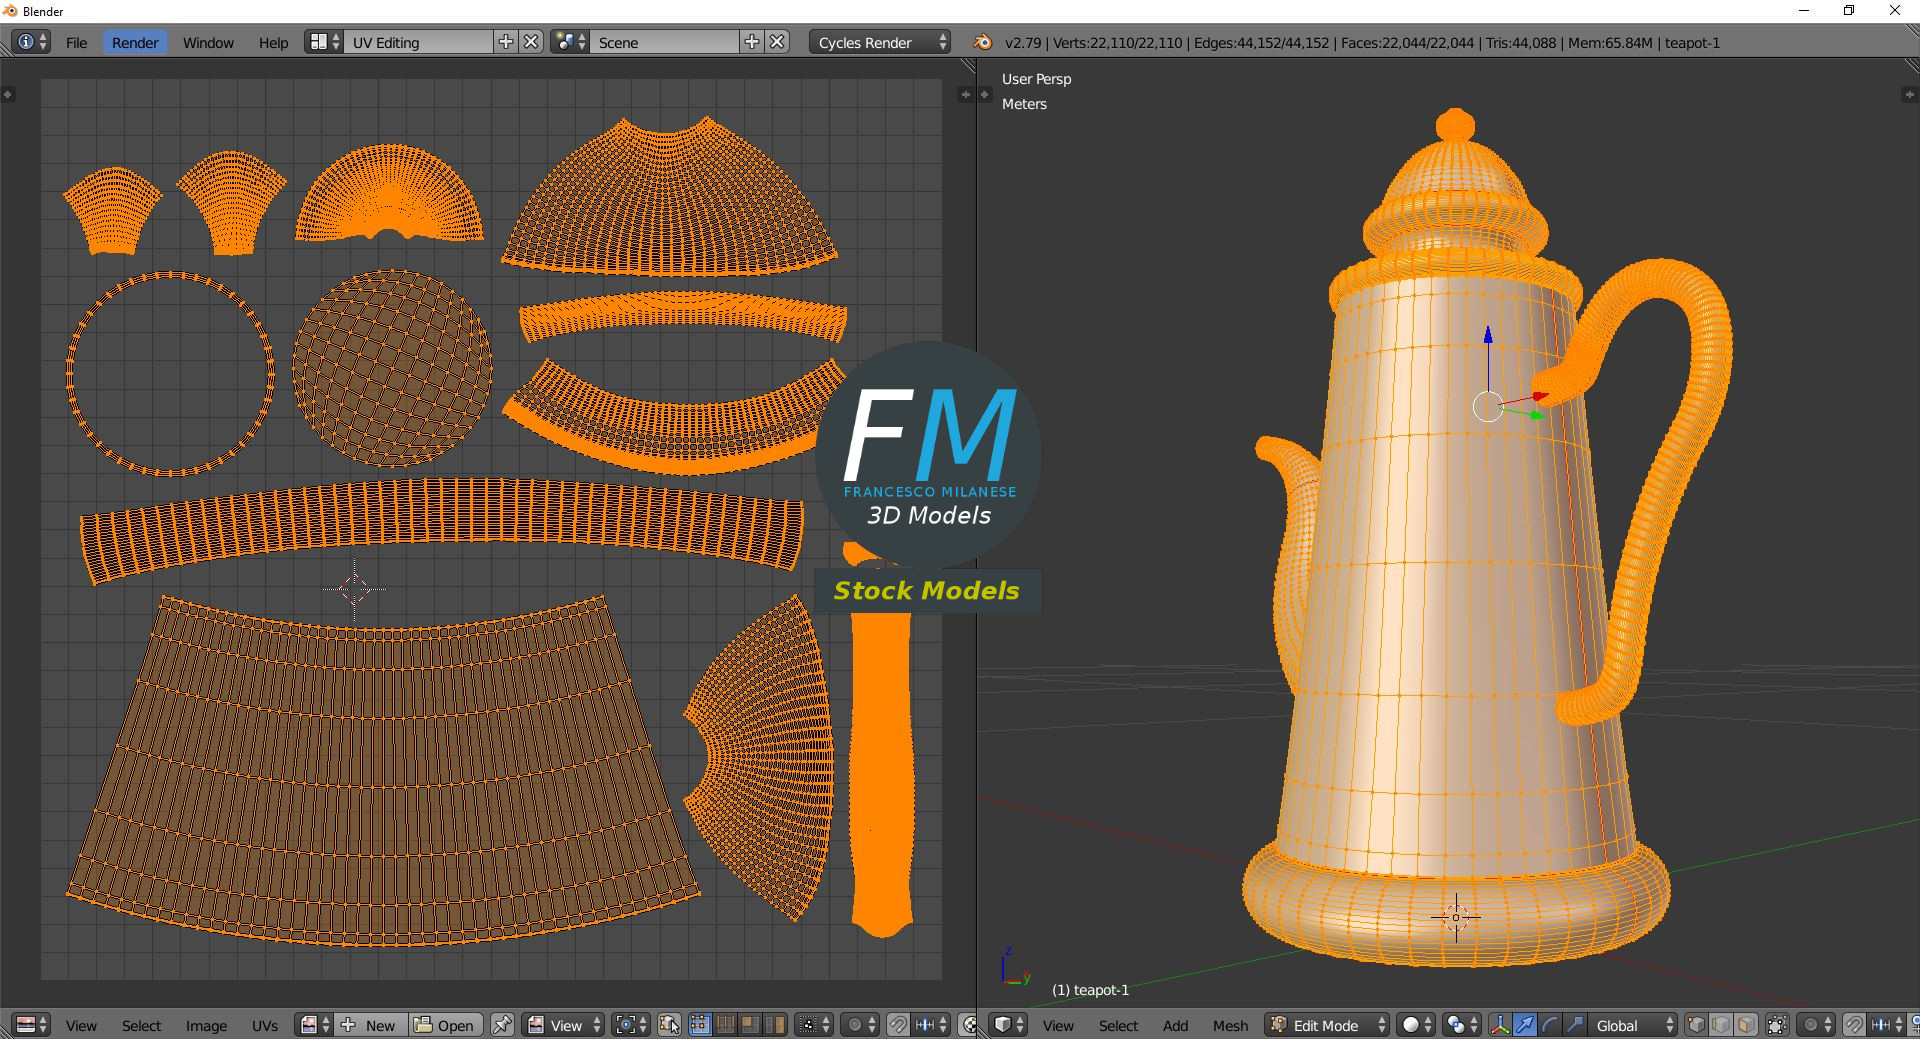
Task: Select the rotate manipulator icon
Action: point(1549,1025)
